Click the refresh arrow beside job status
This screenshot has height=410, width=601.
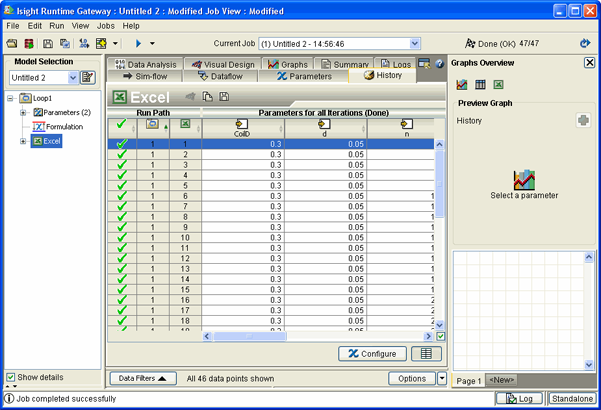click(585, 44)
